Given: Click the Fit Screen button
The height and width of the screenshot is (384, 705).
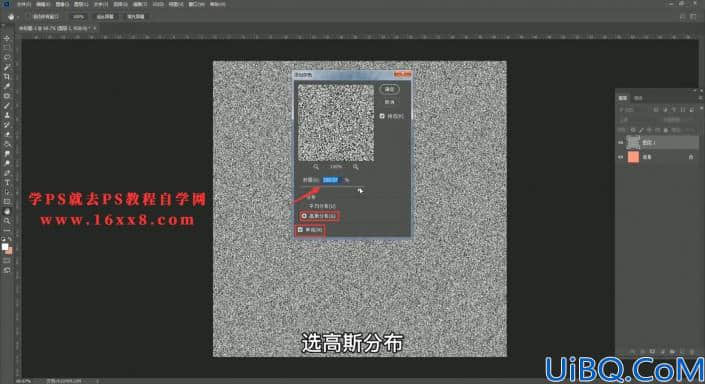Looking at the screenshot, I should [x=106, y=17].
